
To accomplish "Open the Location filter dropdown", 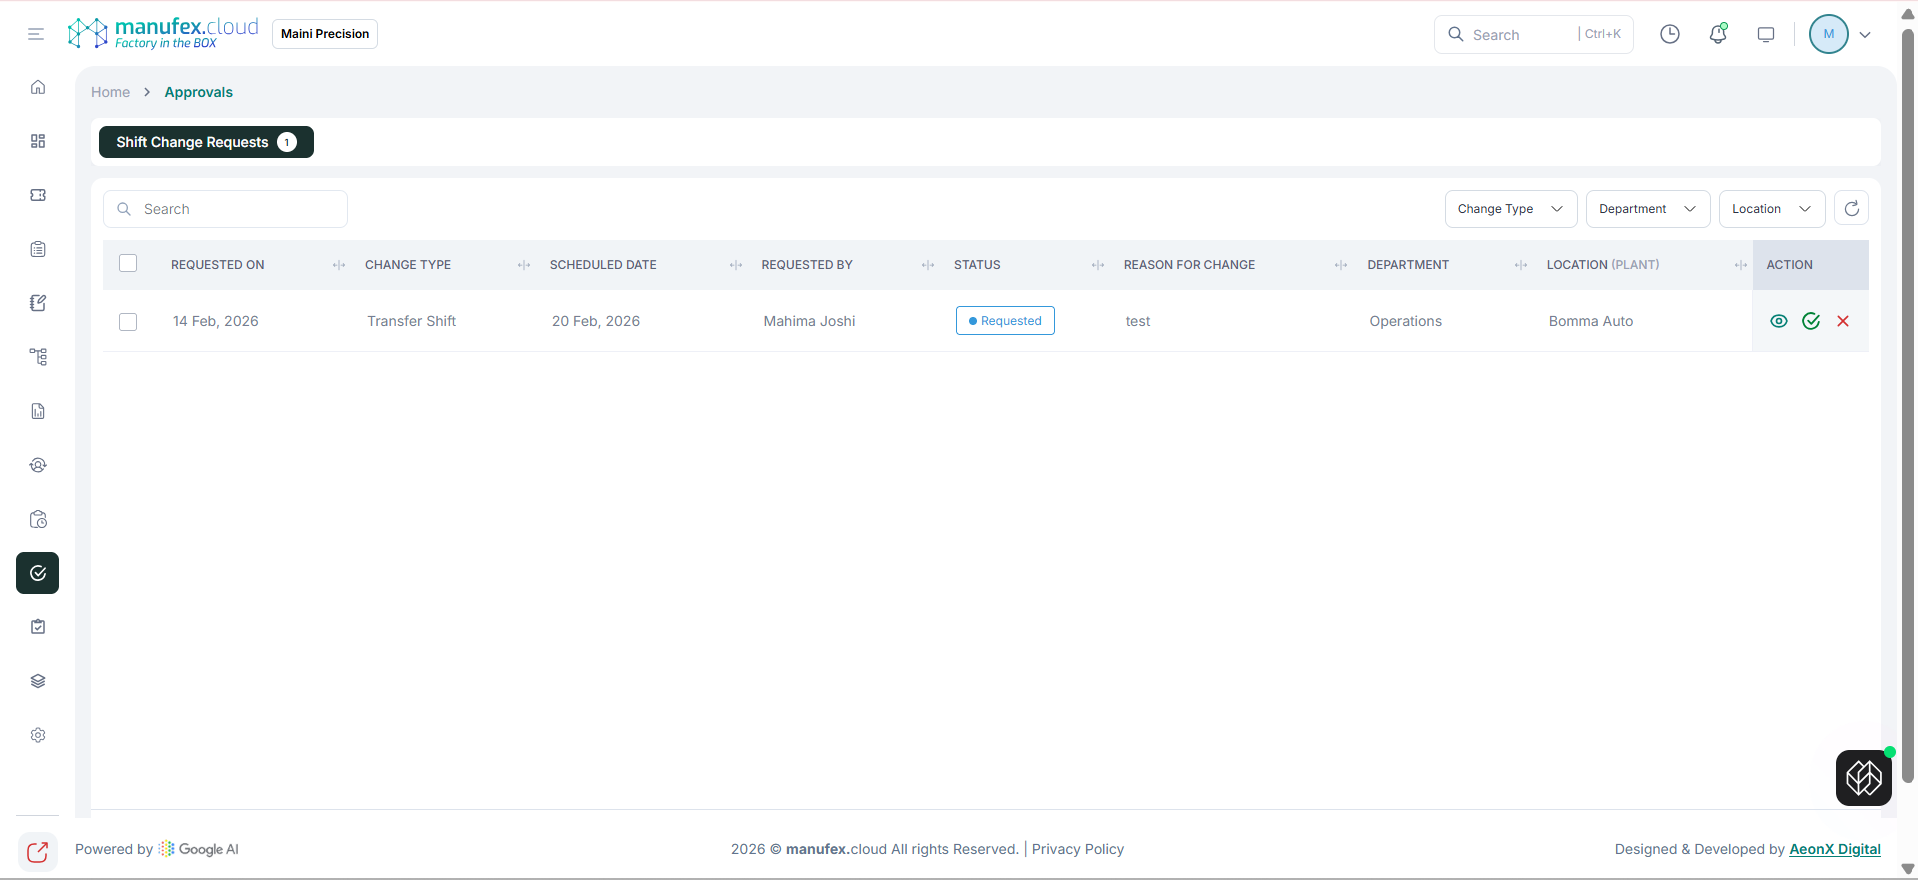I will [x=1771, y=209].
